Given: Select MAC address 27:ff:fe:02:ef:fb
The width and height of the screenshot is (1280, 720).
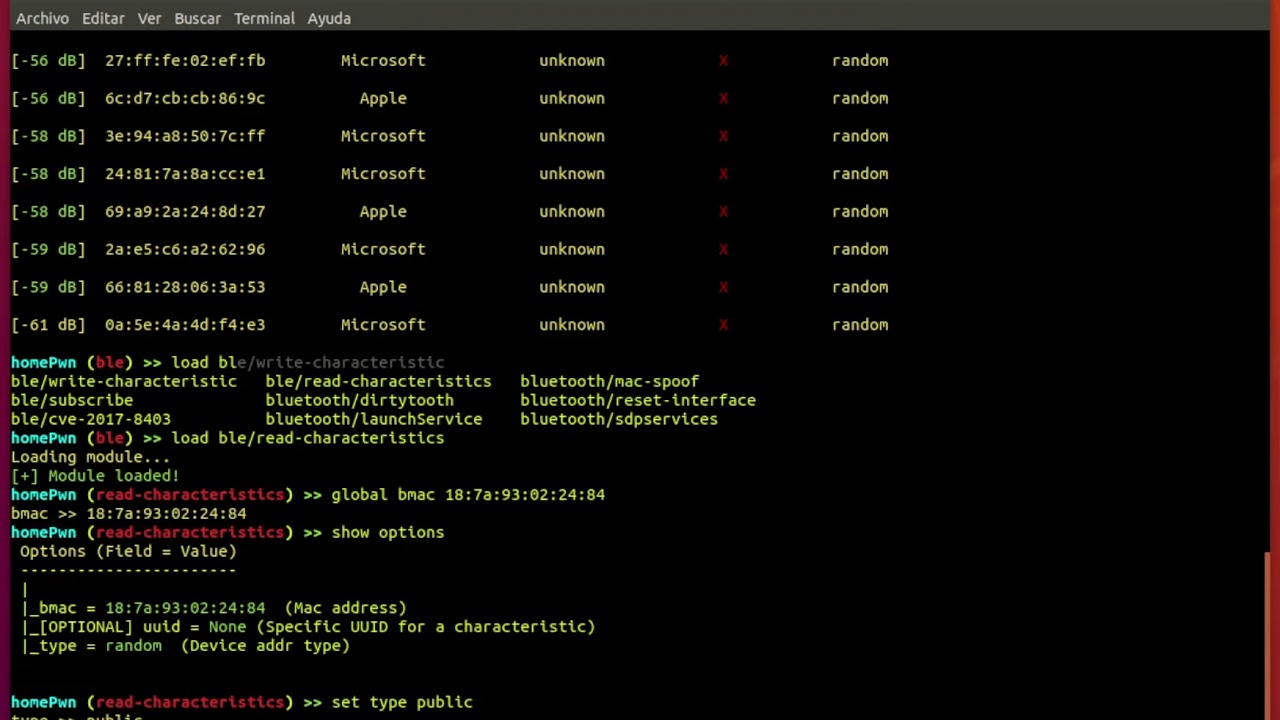Looking at the screenshot, I should tap(185, 60).
